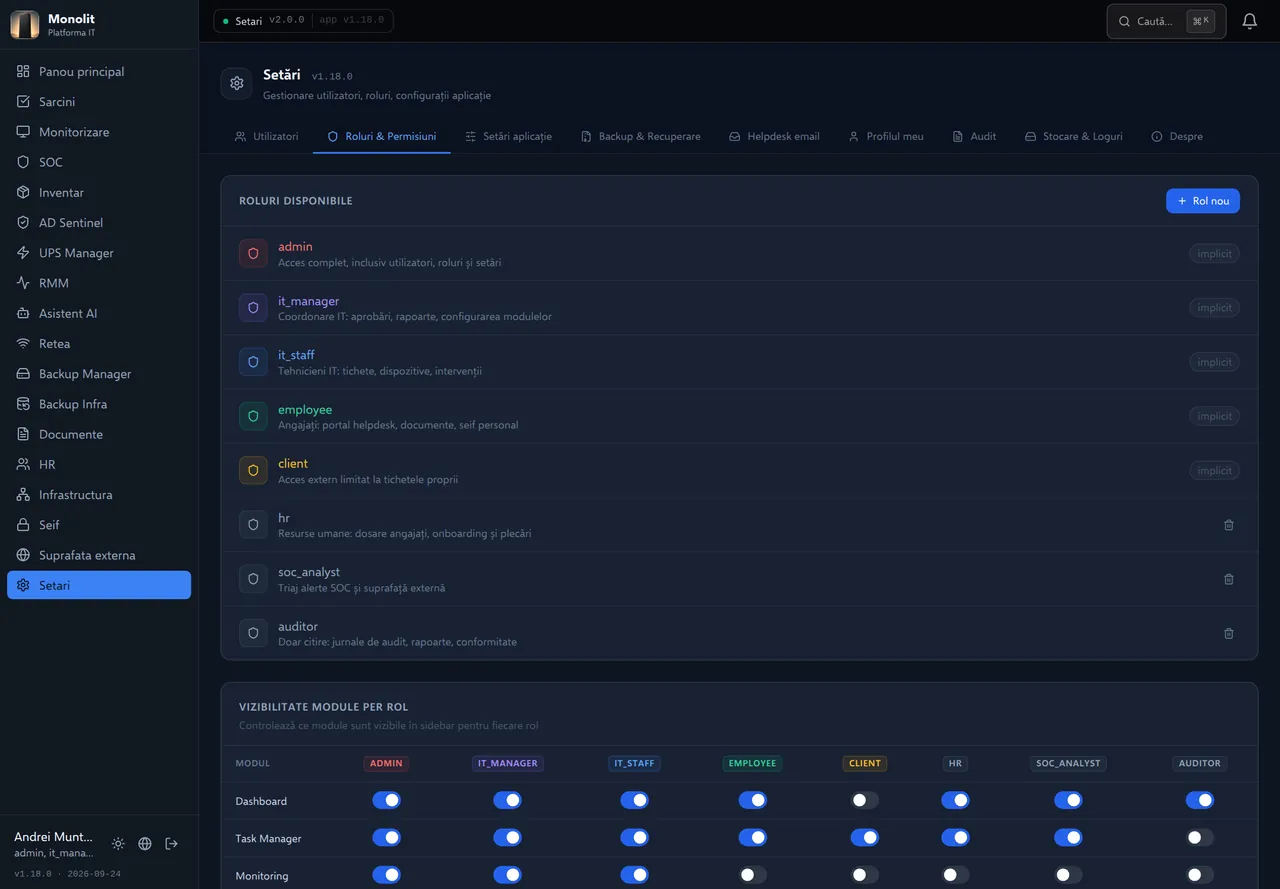1280x889 pixels.
Task: Open the it_staff role row
Action: [739, 362]
